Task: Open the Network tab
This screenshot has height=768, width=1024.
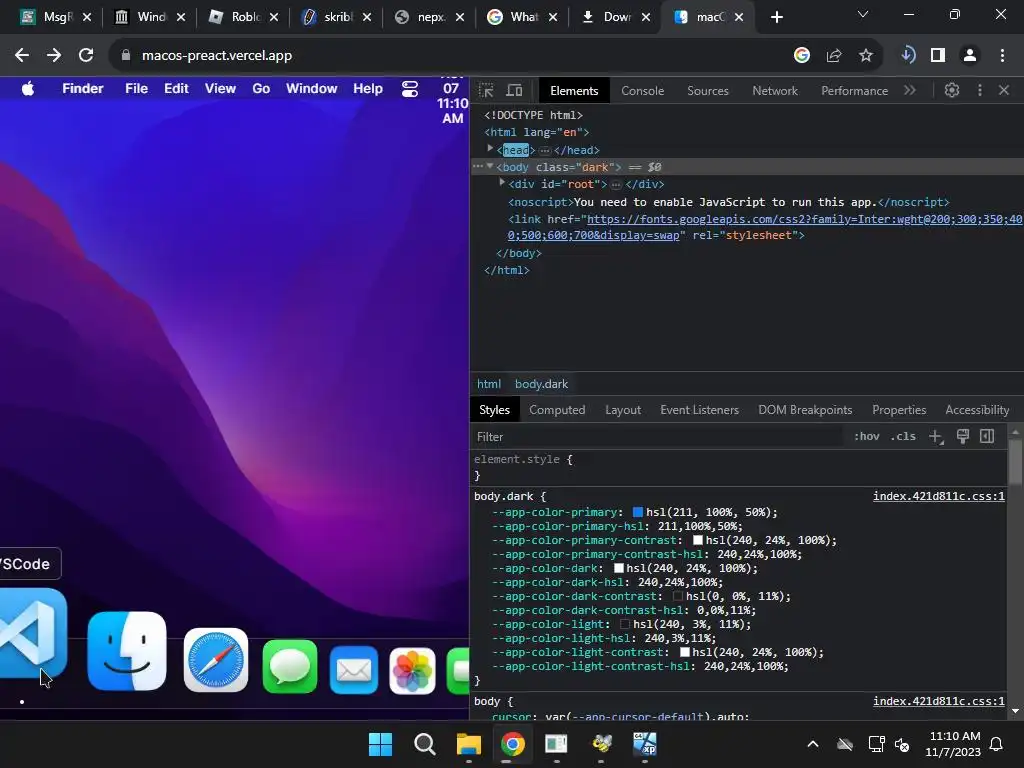Action: pos(775,91)
